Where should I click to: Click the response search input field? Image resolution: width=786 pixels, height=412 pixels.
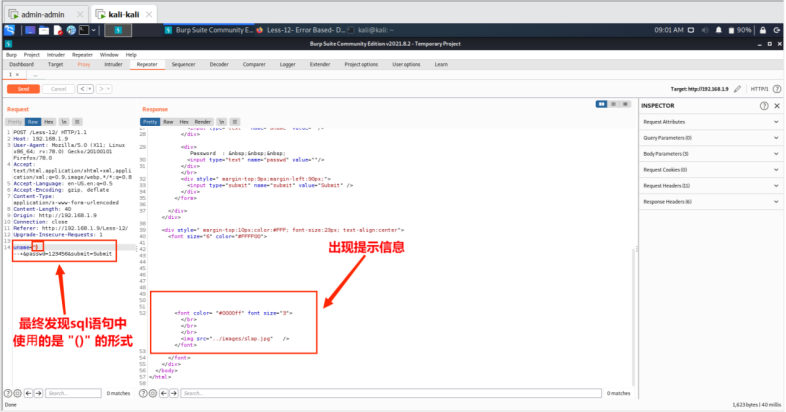[x=391, y=393]
